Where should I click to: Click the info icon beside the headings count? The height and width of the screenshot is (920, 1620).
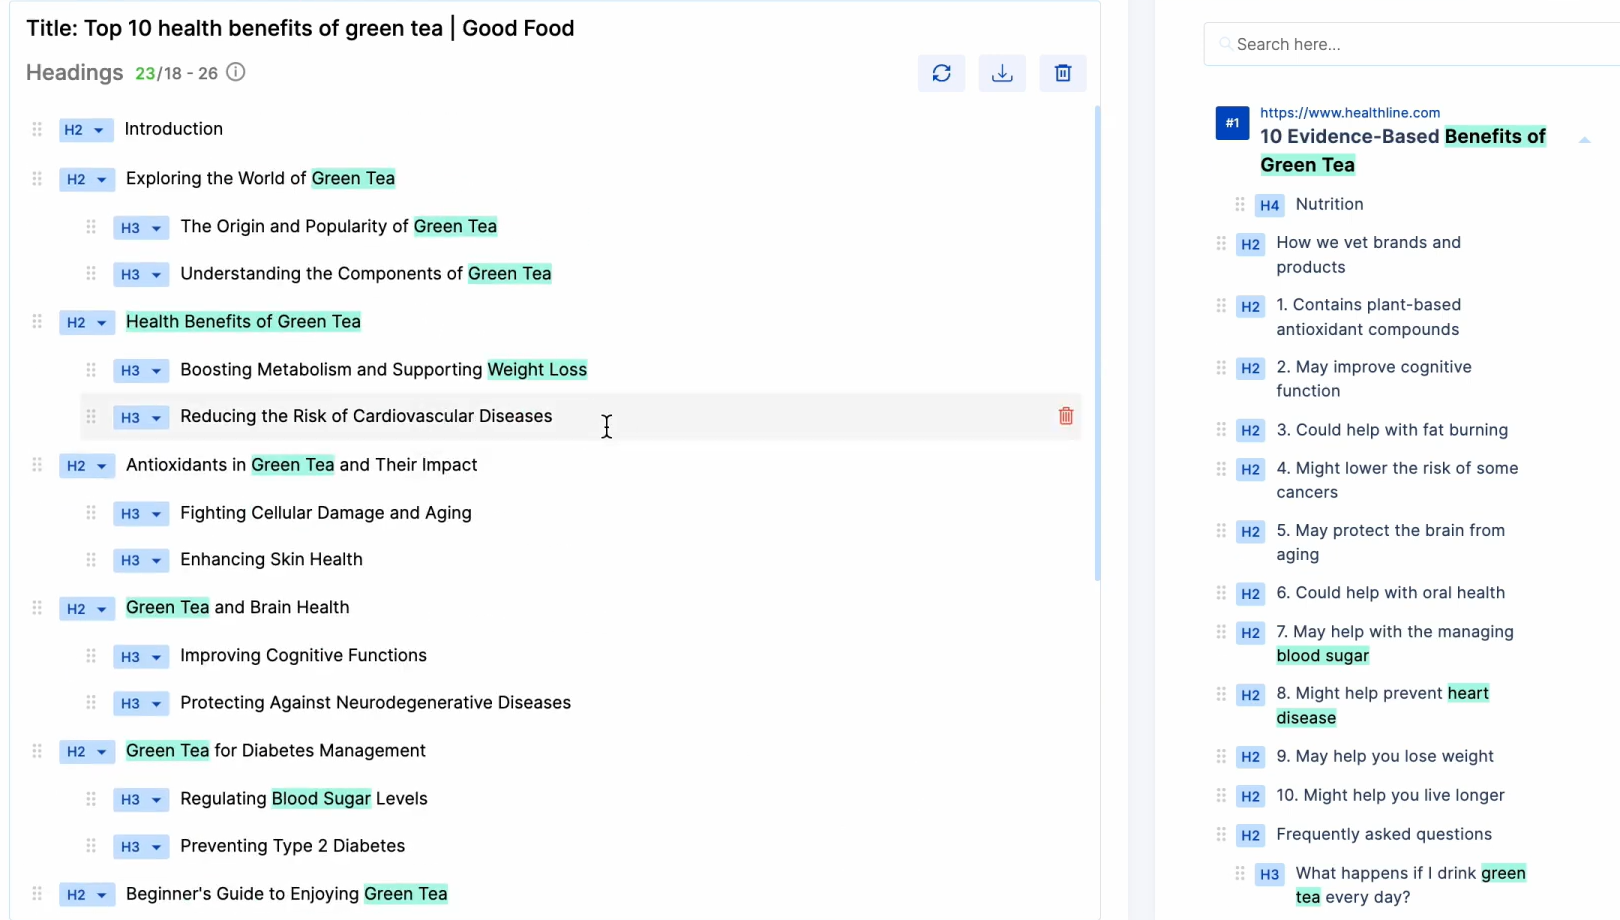[235, 72]
